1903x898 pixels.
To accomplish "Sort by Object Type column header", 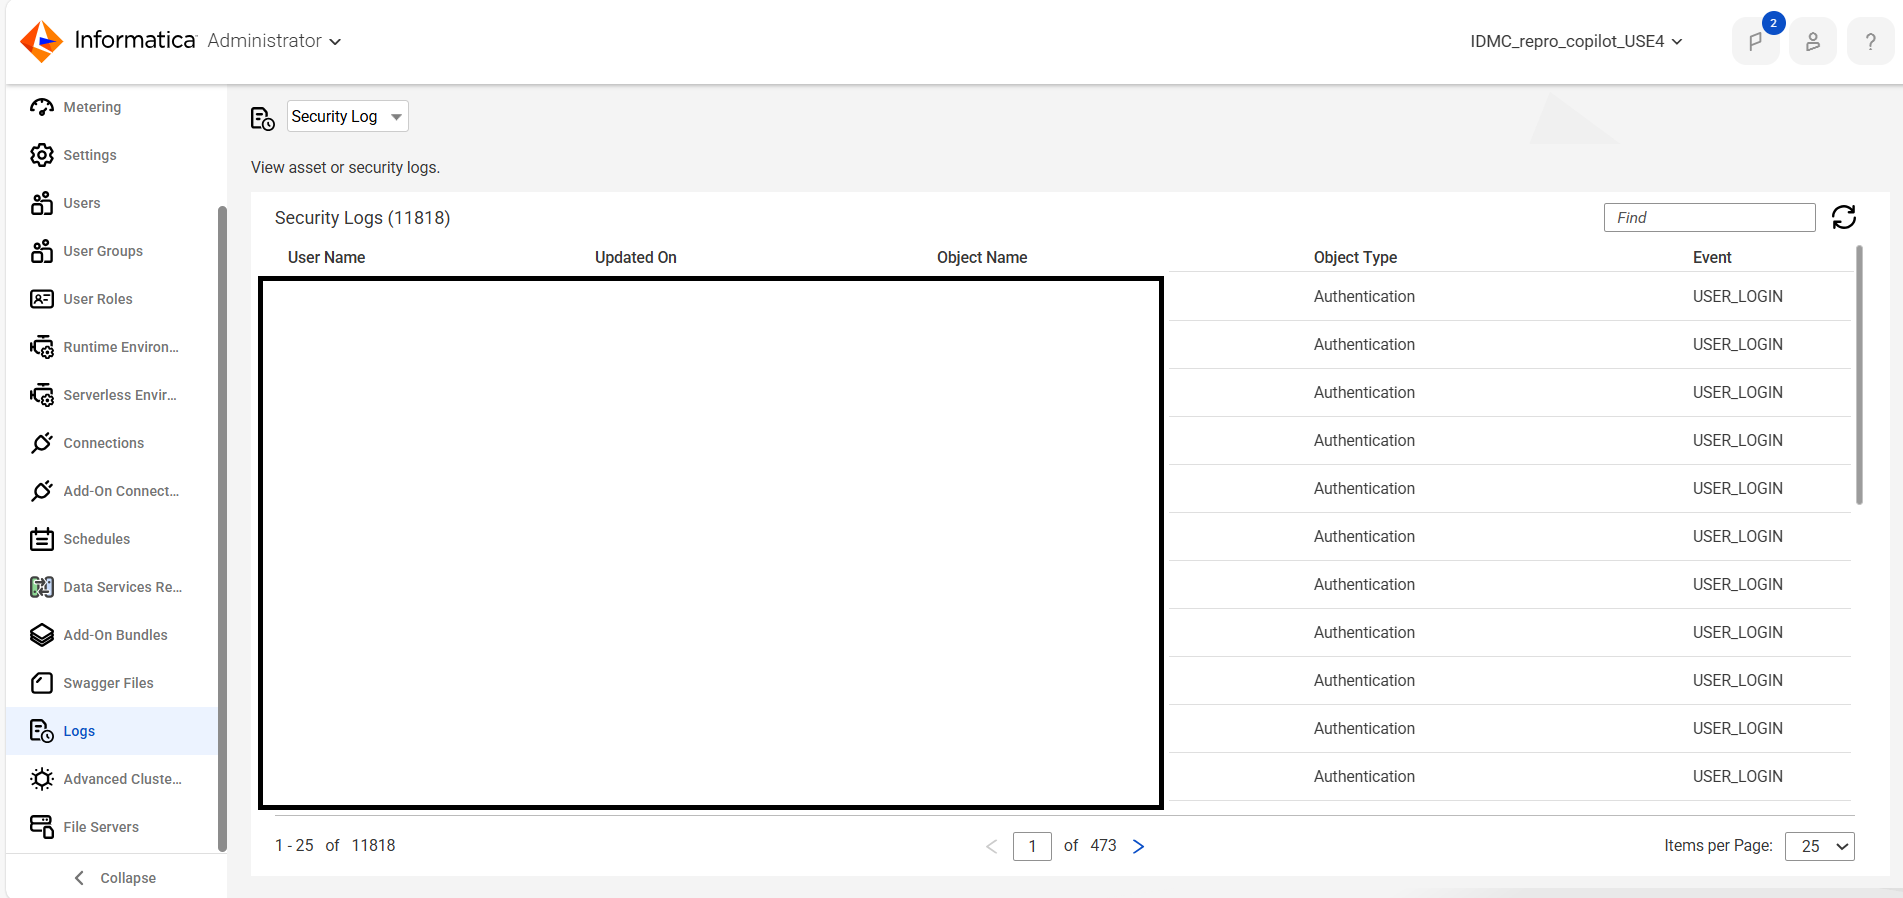I will pyautogui.click(x=1355, y=257).
